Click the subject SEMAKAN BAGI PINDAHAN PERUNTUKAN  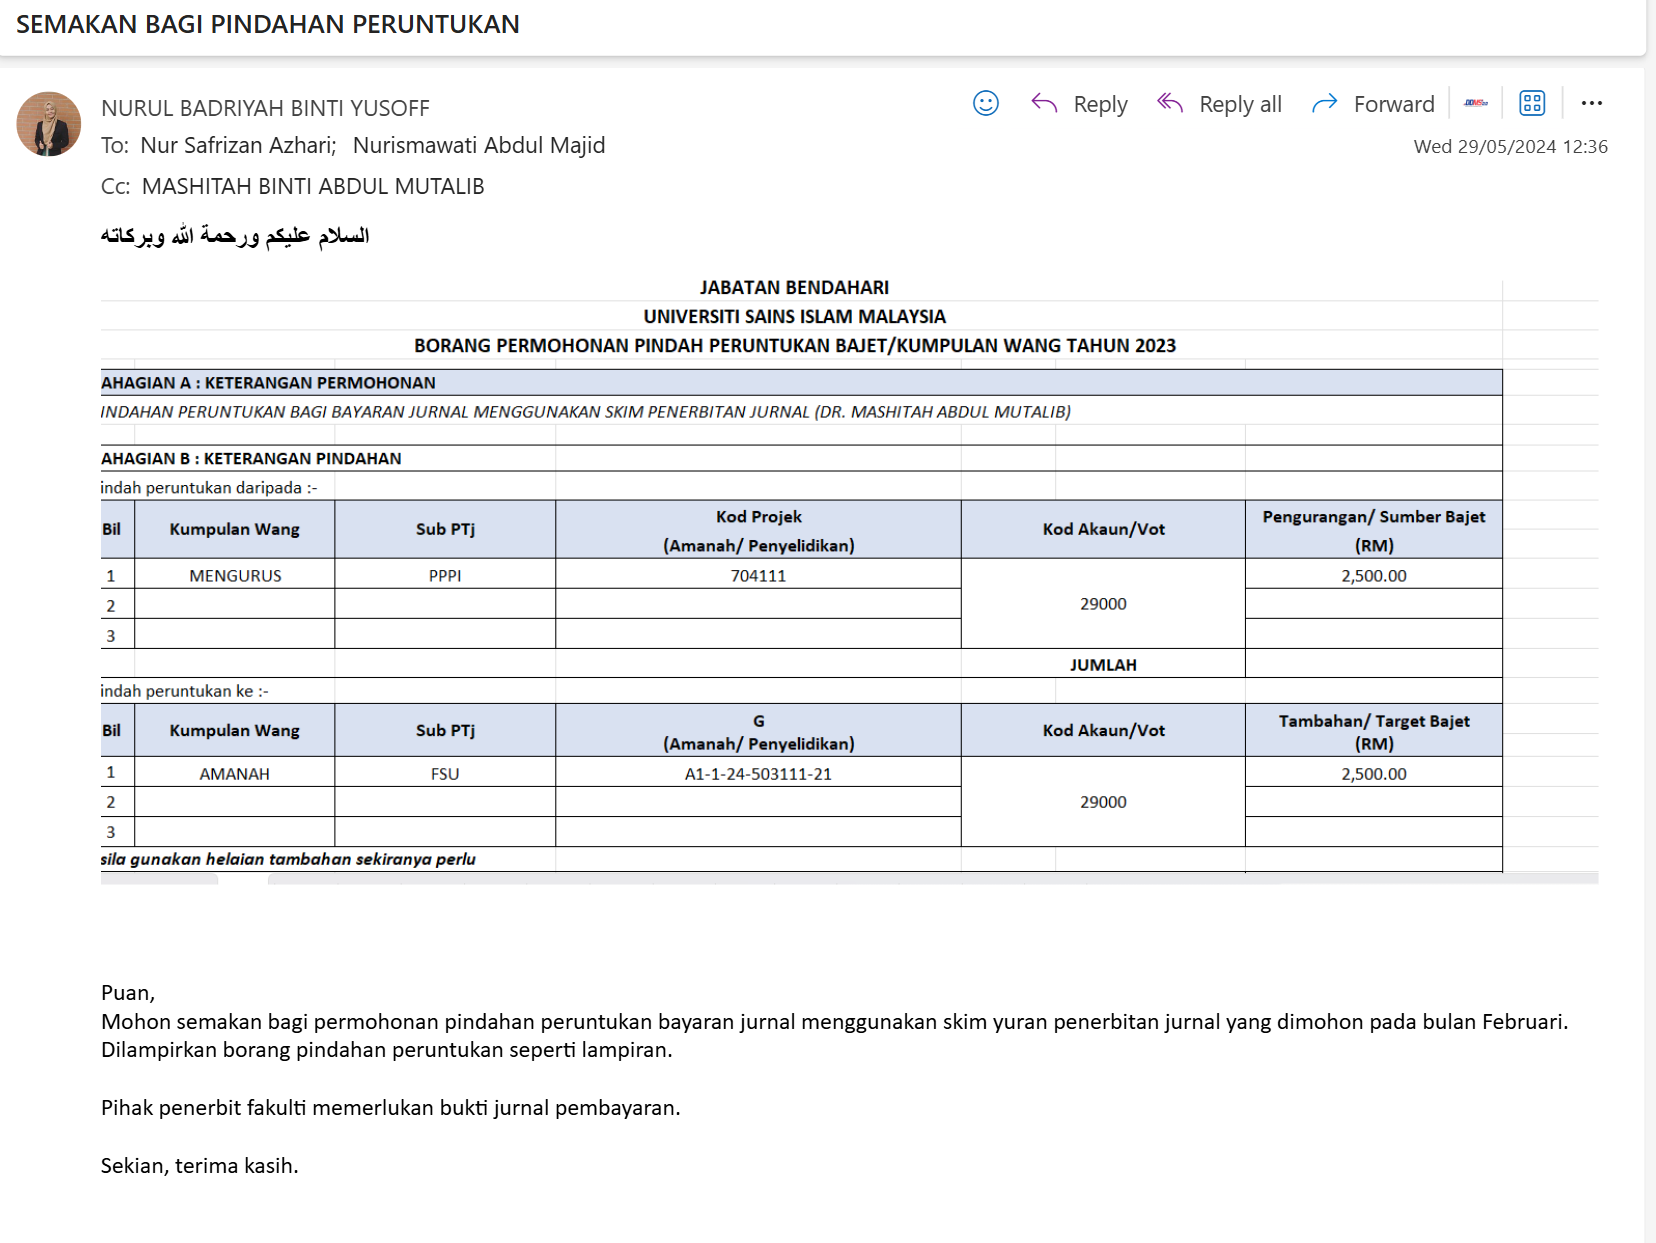click(x=268, y=24)
